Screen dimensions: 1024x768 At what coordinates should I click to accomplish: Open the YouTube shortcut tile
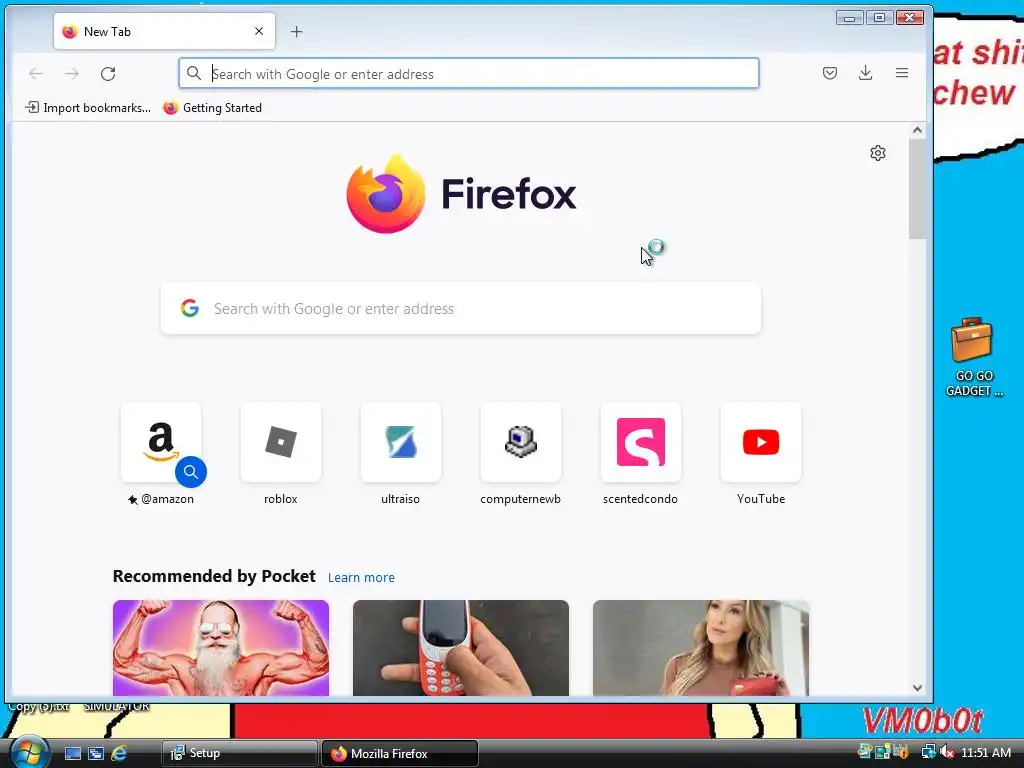click(x=761, y=443)
